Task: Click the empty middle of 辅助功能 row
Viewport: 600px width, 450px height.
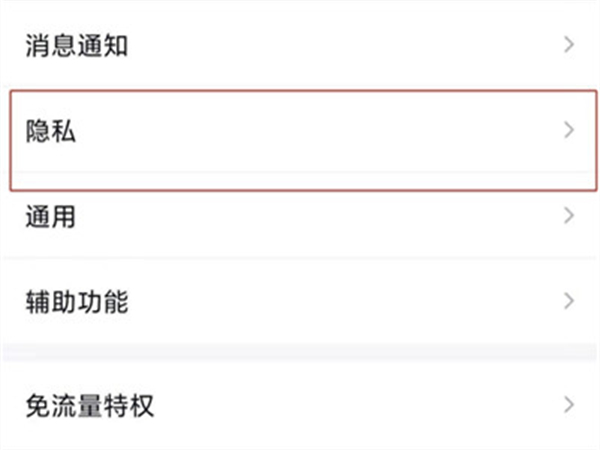Action: click(340, 301)
